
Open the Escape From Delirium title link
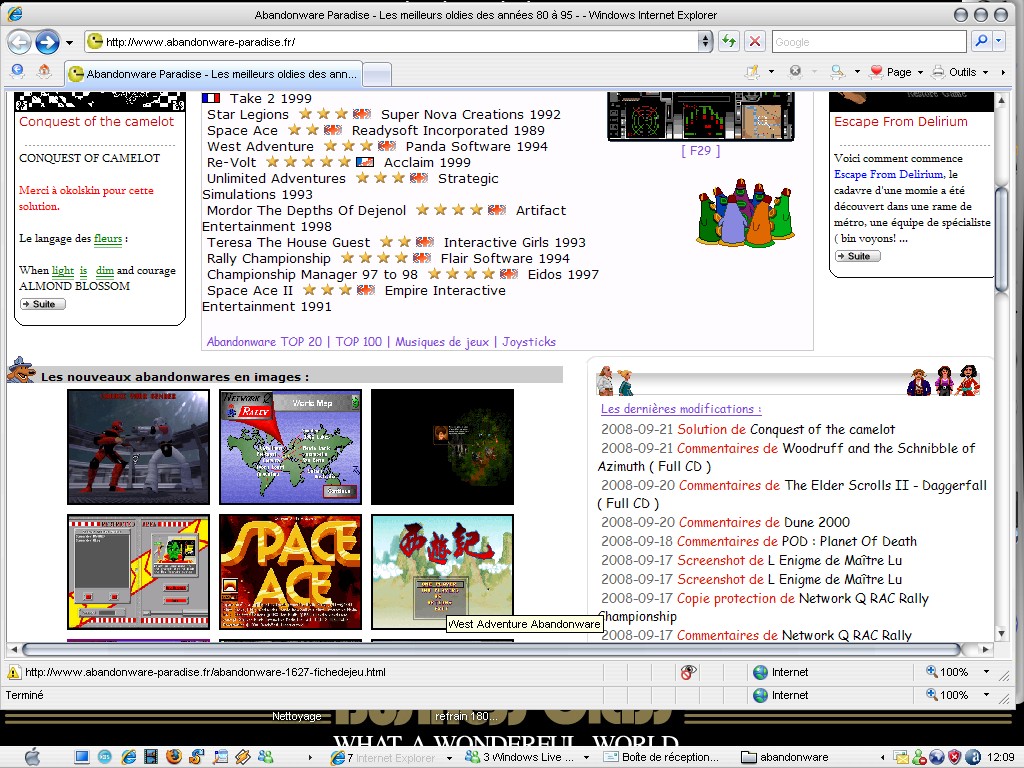pos(901,121)
